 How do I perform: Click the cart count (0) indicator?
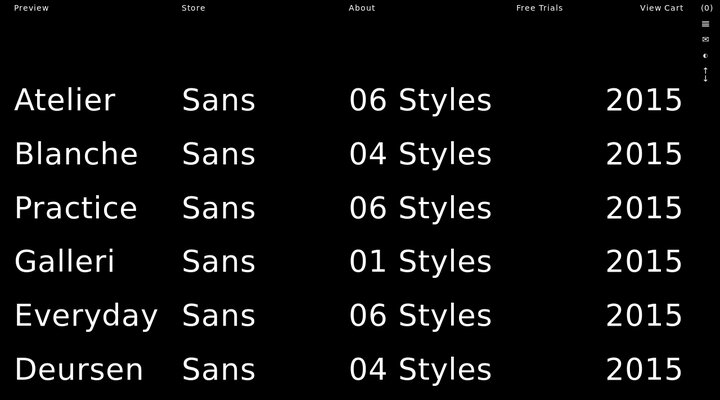tap(706, 8)
